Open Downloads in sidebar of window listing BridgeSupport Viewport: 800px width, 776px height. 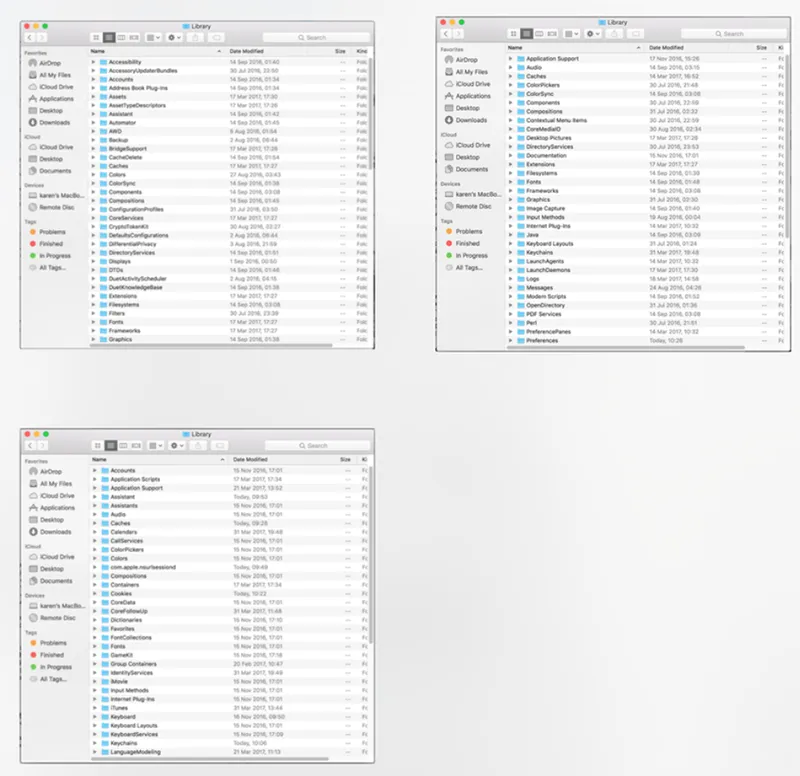(54, 123)
